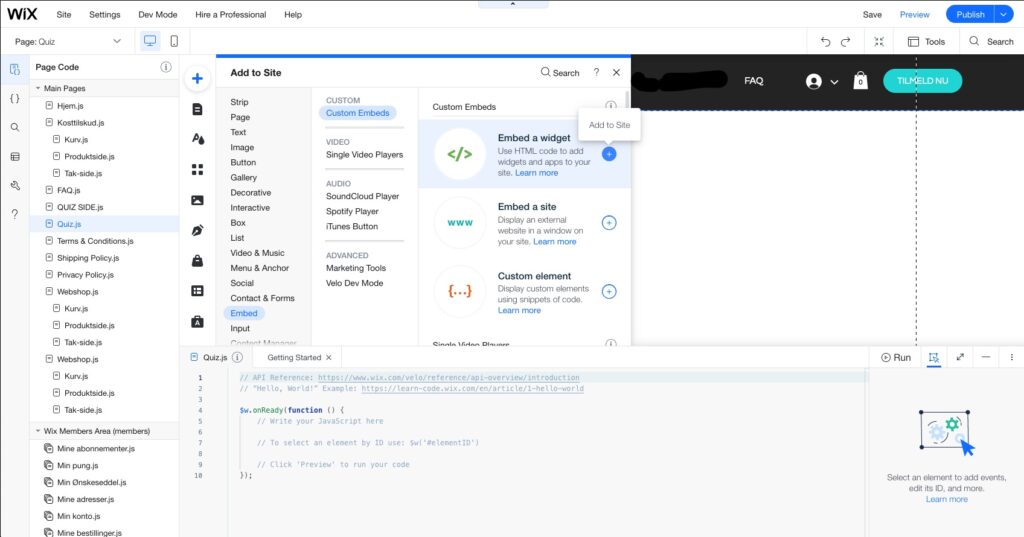Click the TILMELD NU site button

pyautogui.click(x=922, y=81)
